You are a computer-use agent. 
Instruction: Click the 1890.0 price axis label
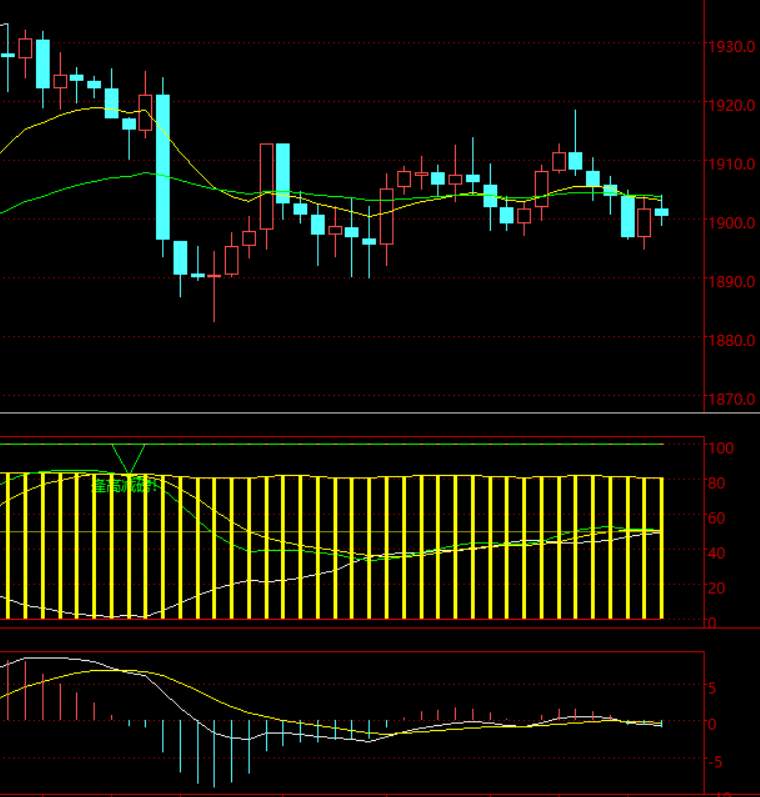tap(732, 282)
